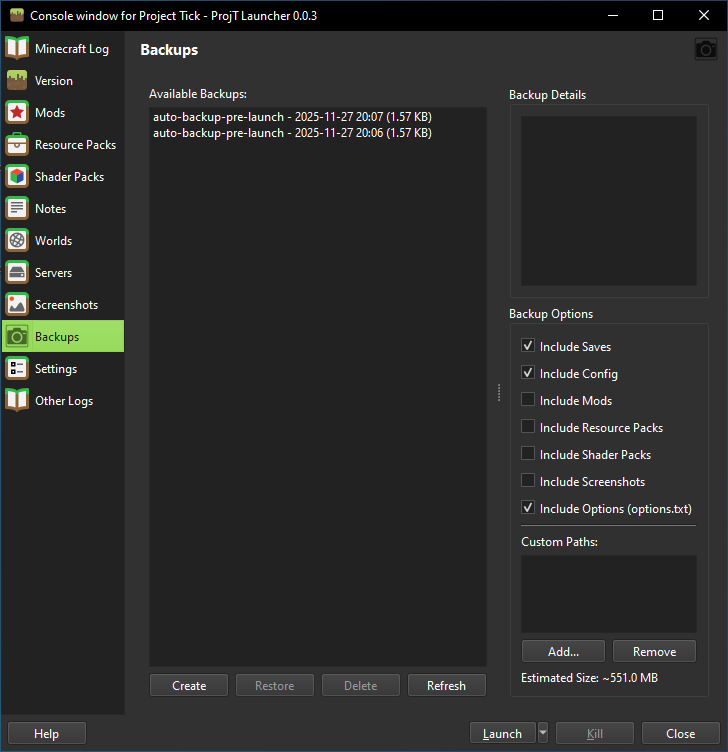728x752 pixels.
Task: Click the Shader Packs cube icon
Action: pos(17,176)
